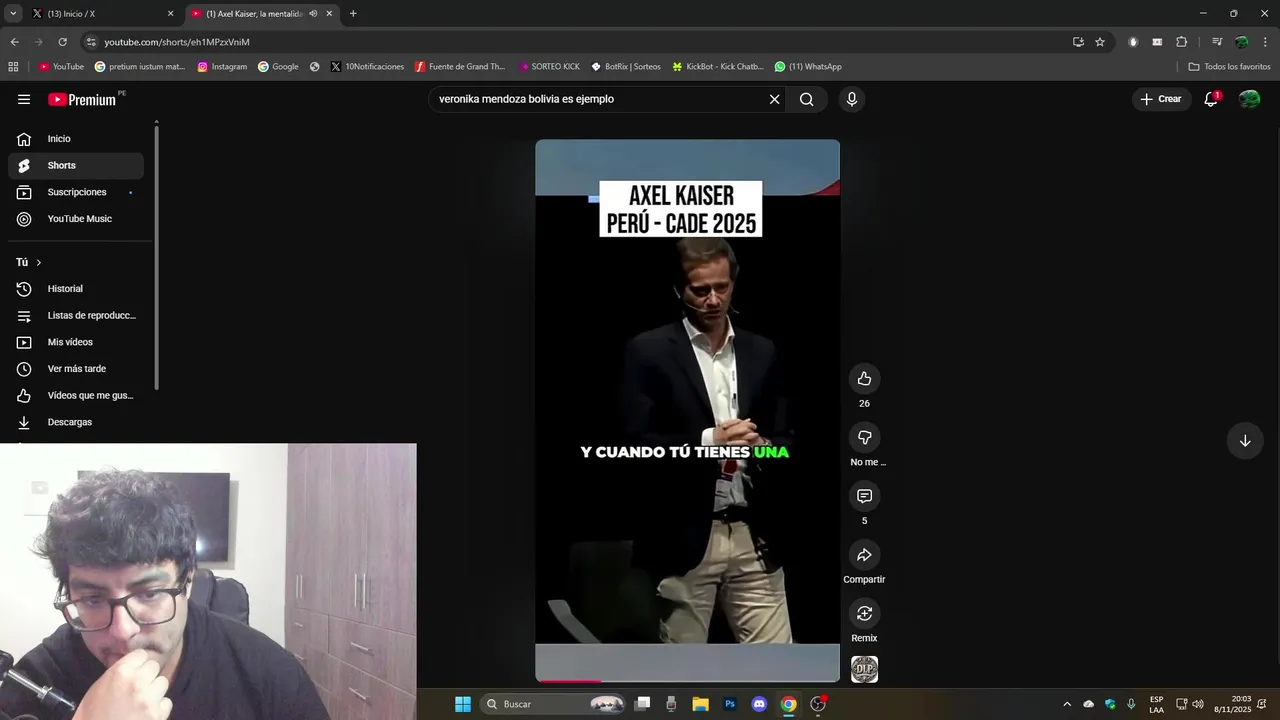The height and width of the screenshot is (720, 1280).
Task: Open YouTube Music from the sidebar
Action: [x=76, y=219]
